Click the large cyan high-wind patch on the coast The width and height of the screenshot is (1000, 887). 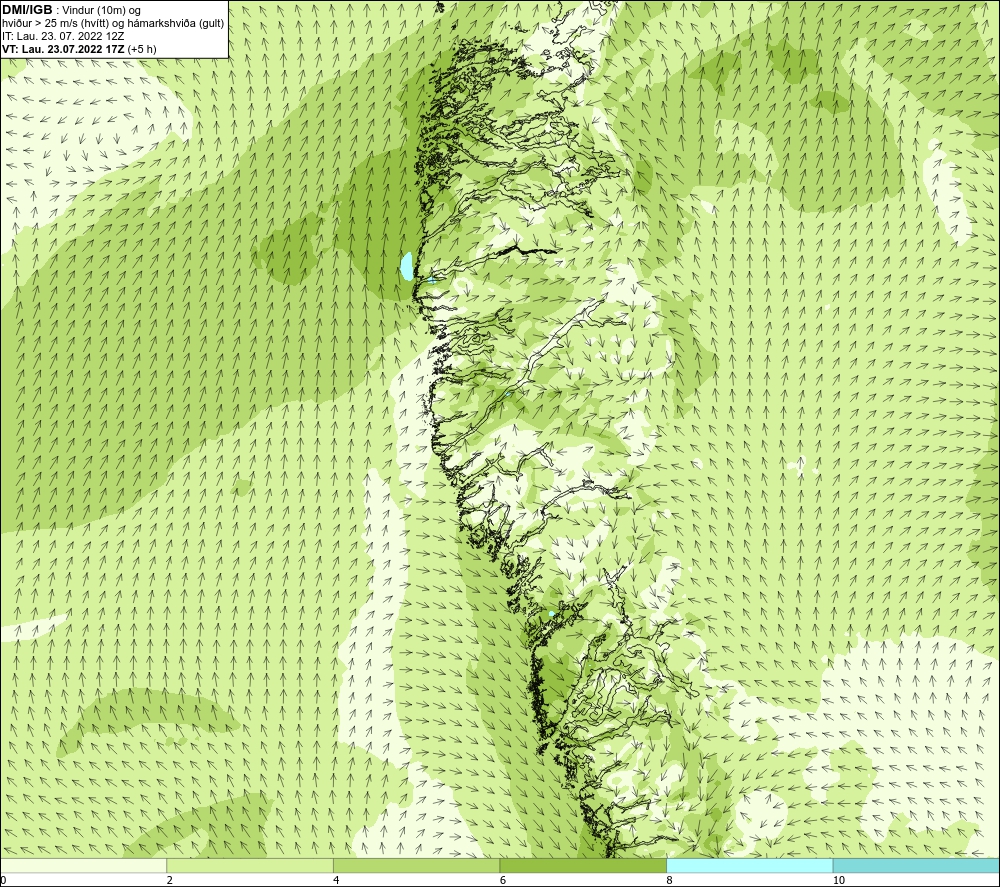click(x=406, y=266)
